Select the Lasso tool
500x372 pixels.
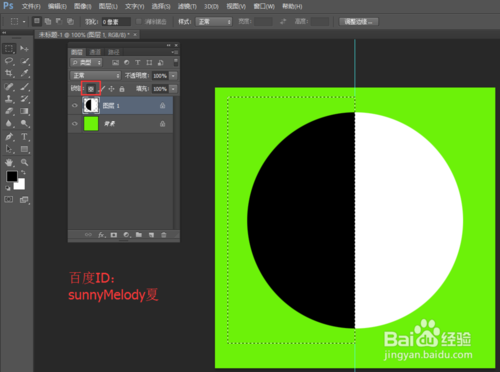coord(9,61)
